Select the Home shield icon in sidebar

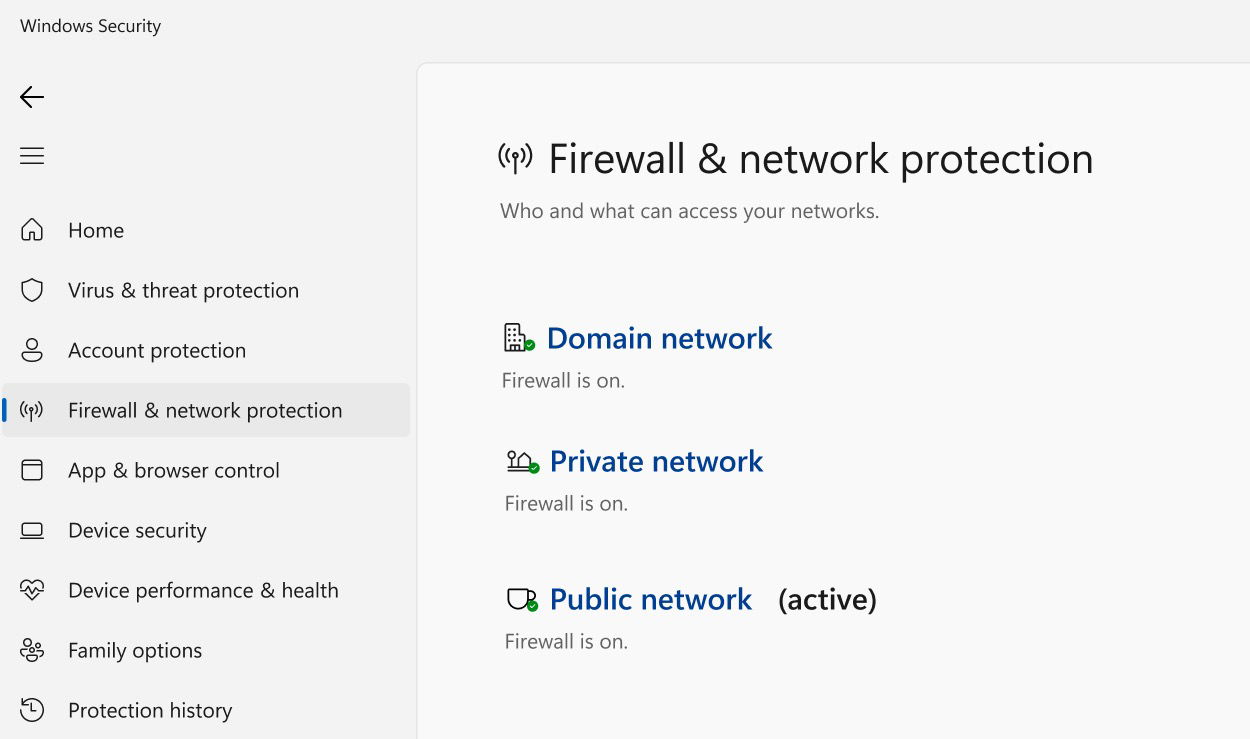click(x=32, y=230)
